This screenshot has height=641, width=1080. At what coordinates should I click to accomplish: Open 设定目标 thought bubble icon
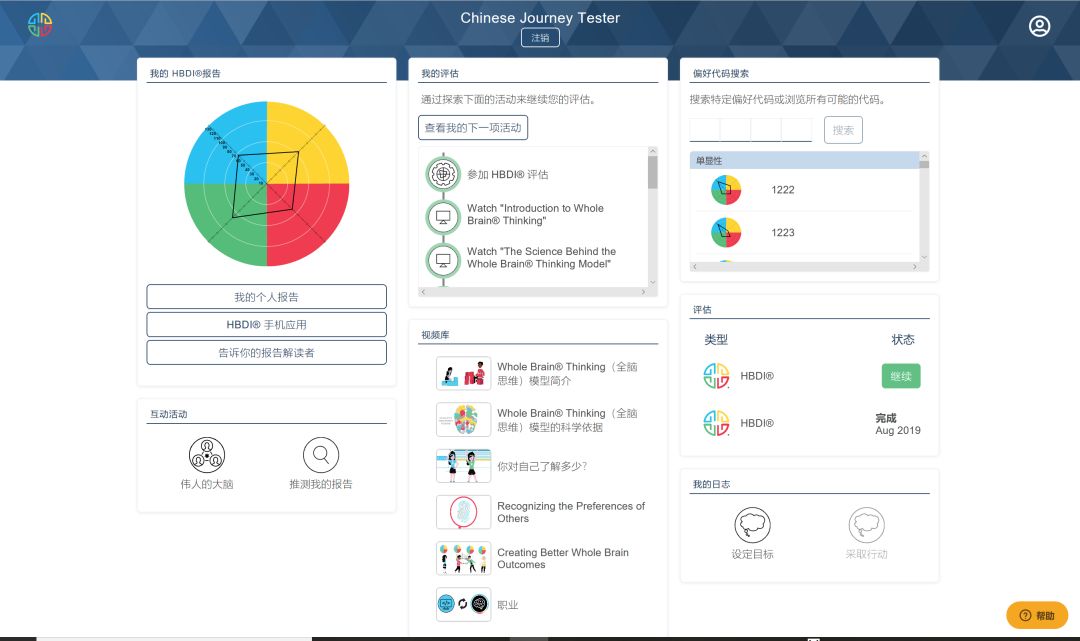pyautogui.click(x=753, y=525)
